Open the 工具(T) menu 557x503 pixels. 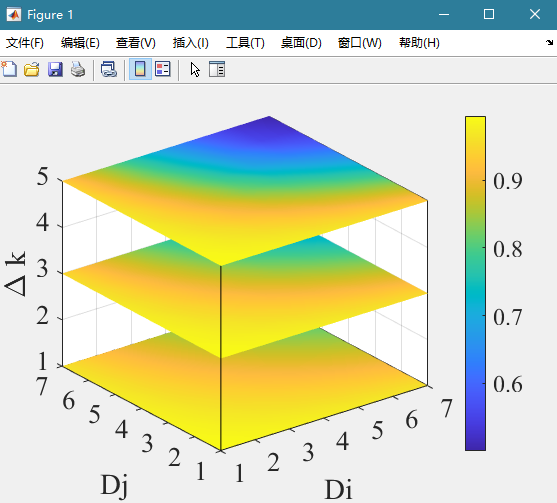[245, 43]
